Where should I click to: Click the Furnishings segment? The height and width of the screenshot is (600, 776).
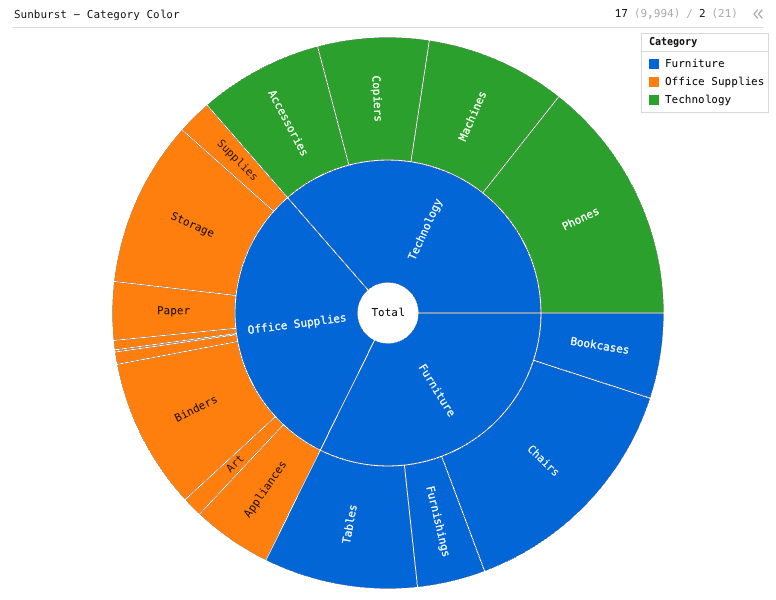pos(439,520)
